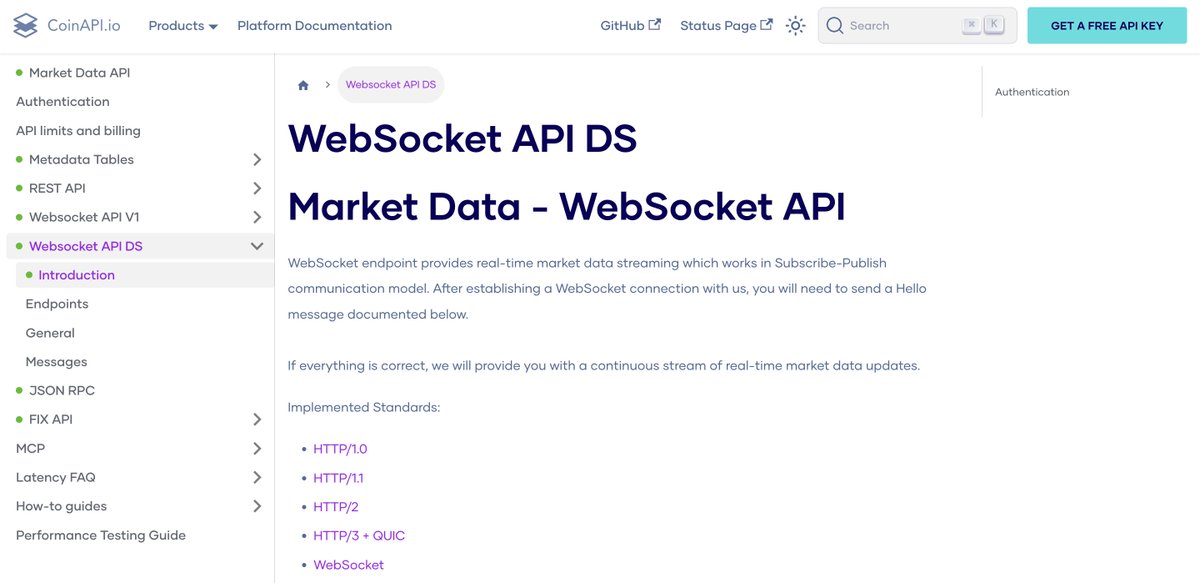Open the Products dropdown
The height and width of the screenshot is (583, 1200).
click(182, 25)
